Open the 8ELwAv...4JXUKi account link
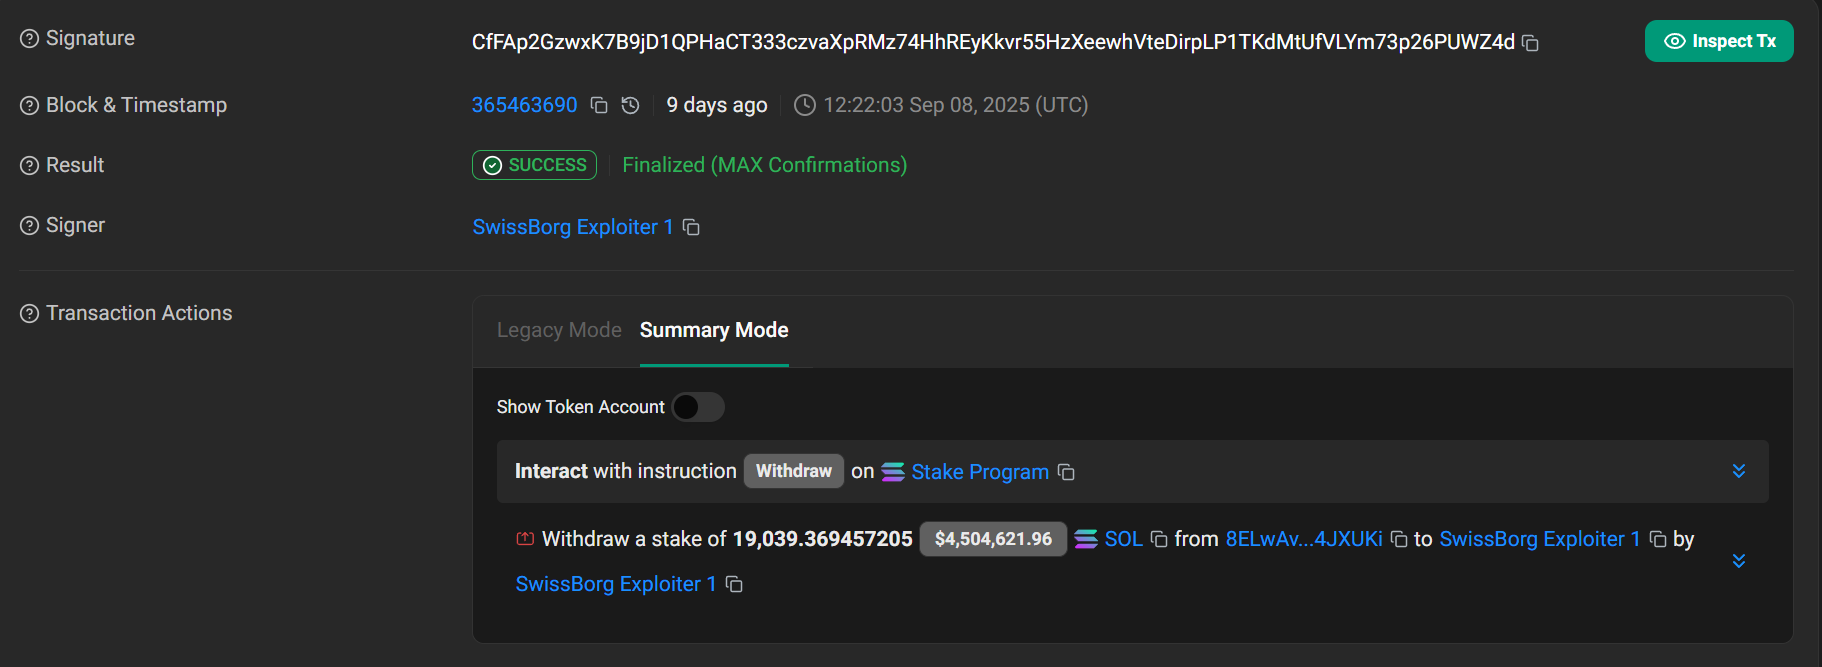The height and width of the screenshot is (667, 1822). coord(1304,539)
